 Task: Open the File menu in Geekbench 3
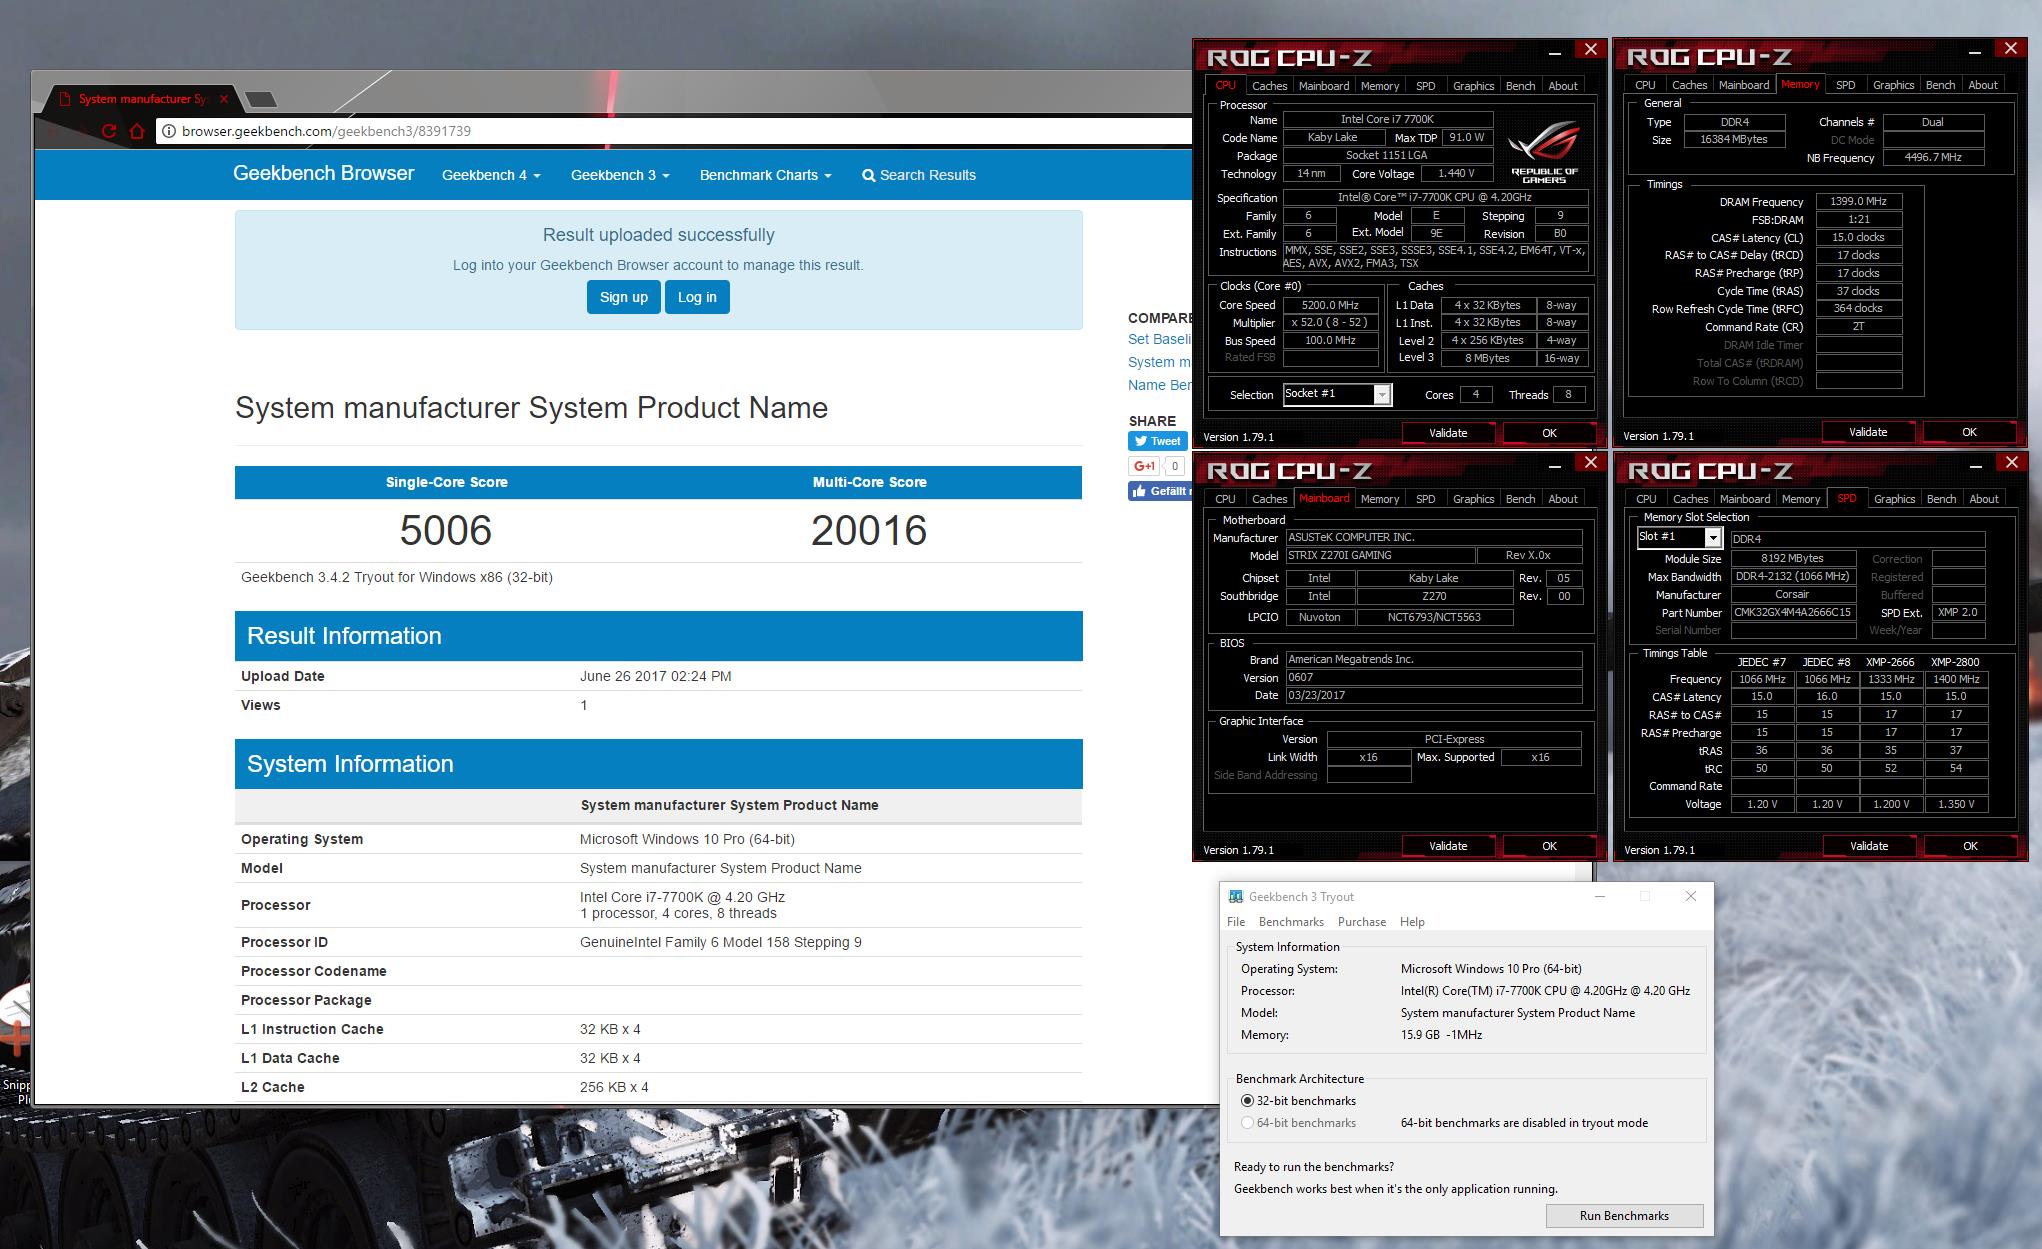point(1236,922)
